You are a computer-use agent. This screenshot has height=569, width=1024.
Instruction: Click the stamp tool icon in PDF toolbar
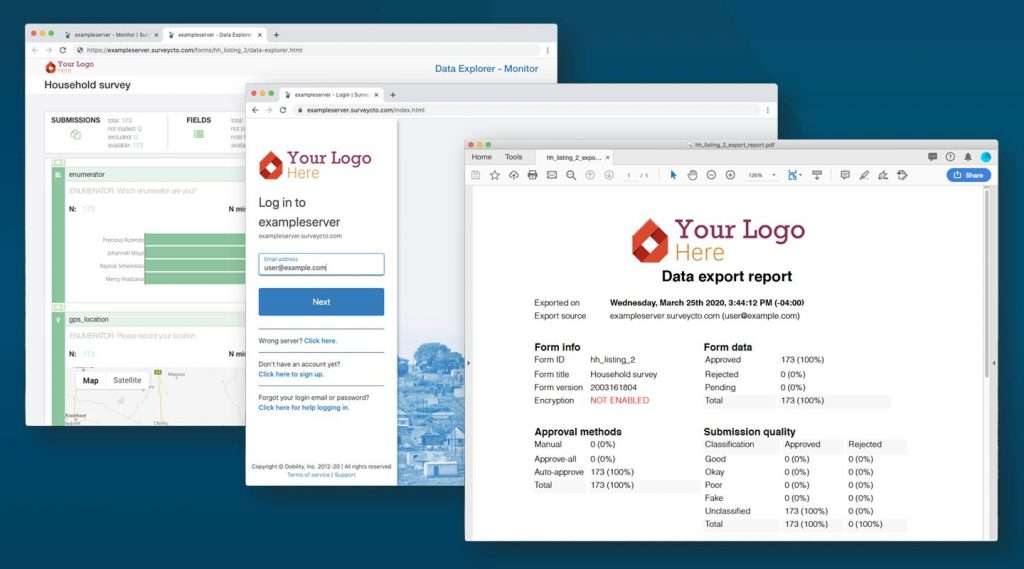coord(903,175)
